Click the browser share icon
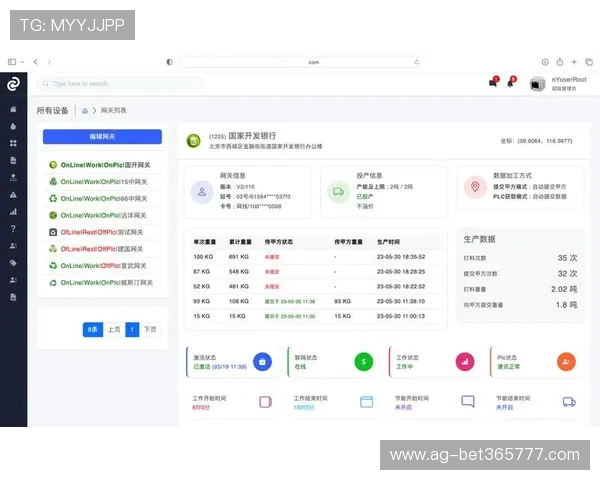Viewport: 600px width, 480px height. [559, 62]
